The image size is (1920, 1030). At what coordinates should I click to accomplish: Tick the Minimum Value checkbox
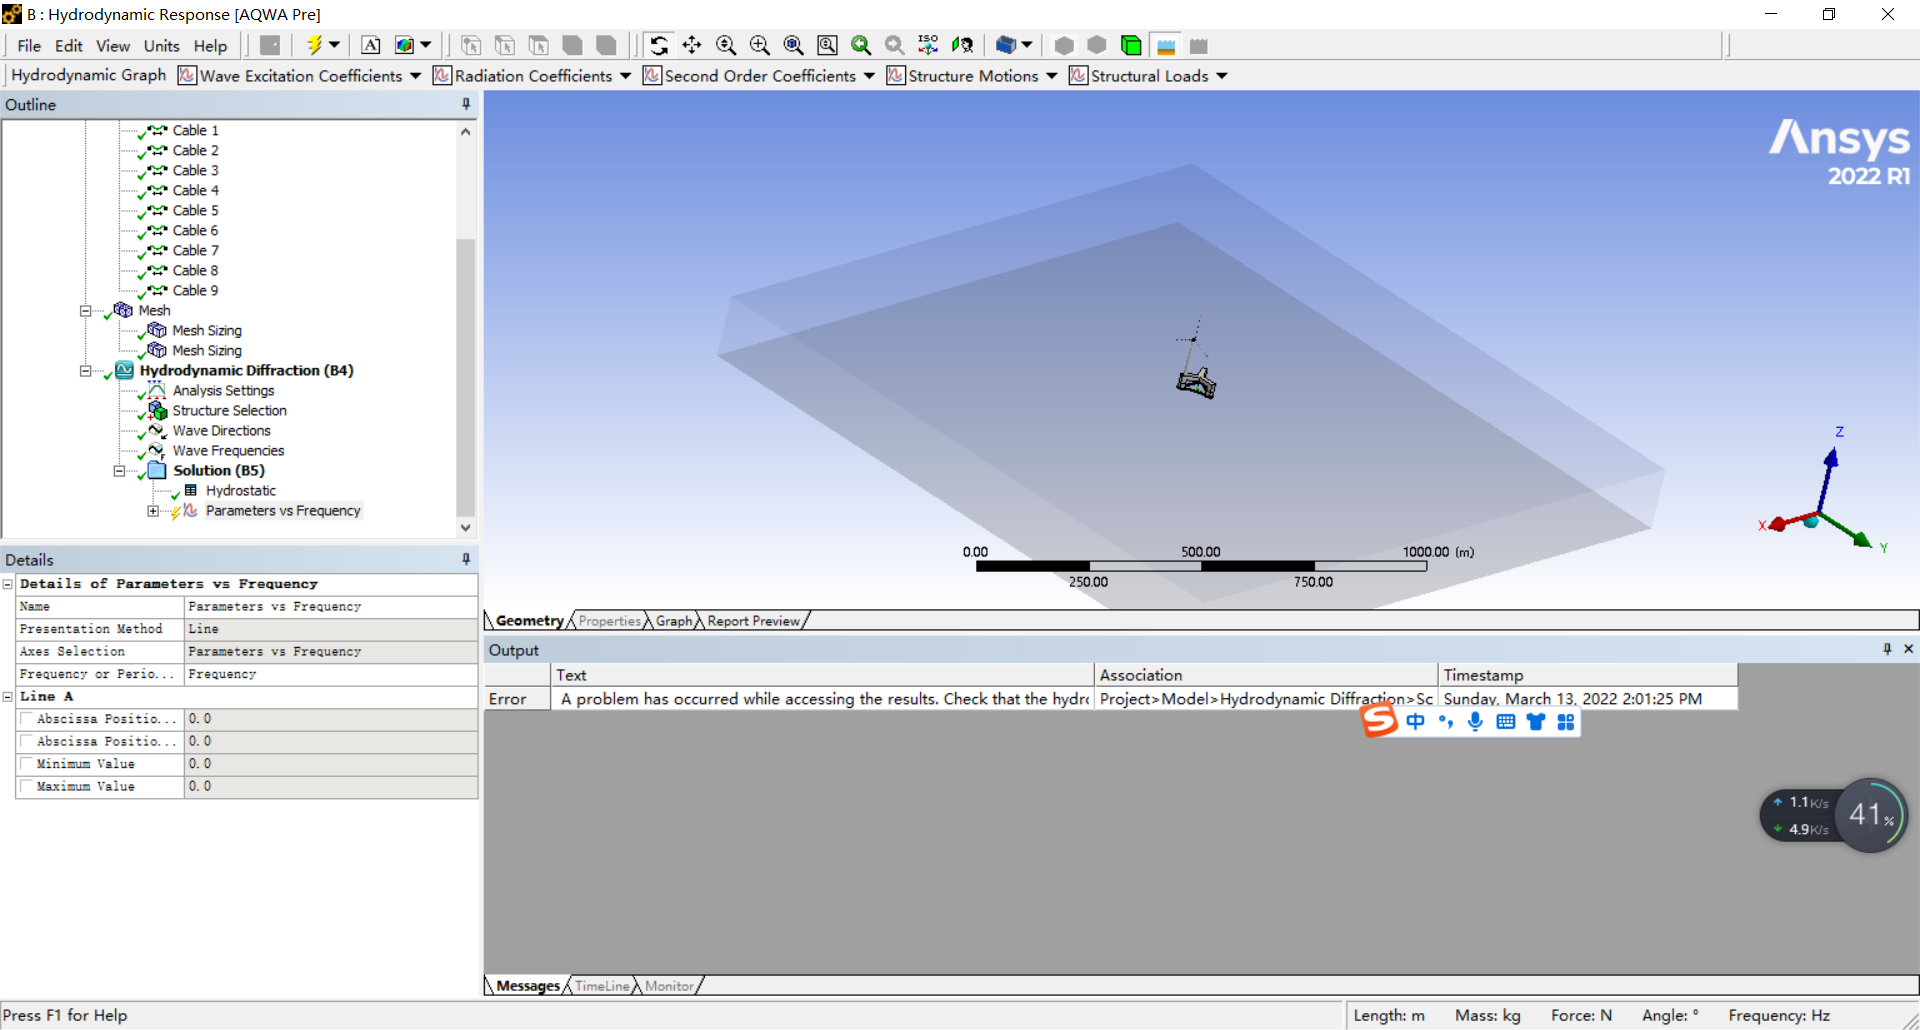coord(27,763)
